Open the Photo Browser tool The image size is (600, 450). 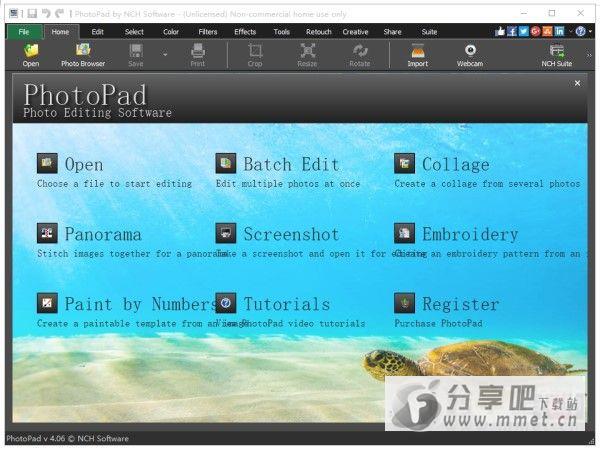click(x=83, y=55)
